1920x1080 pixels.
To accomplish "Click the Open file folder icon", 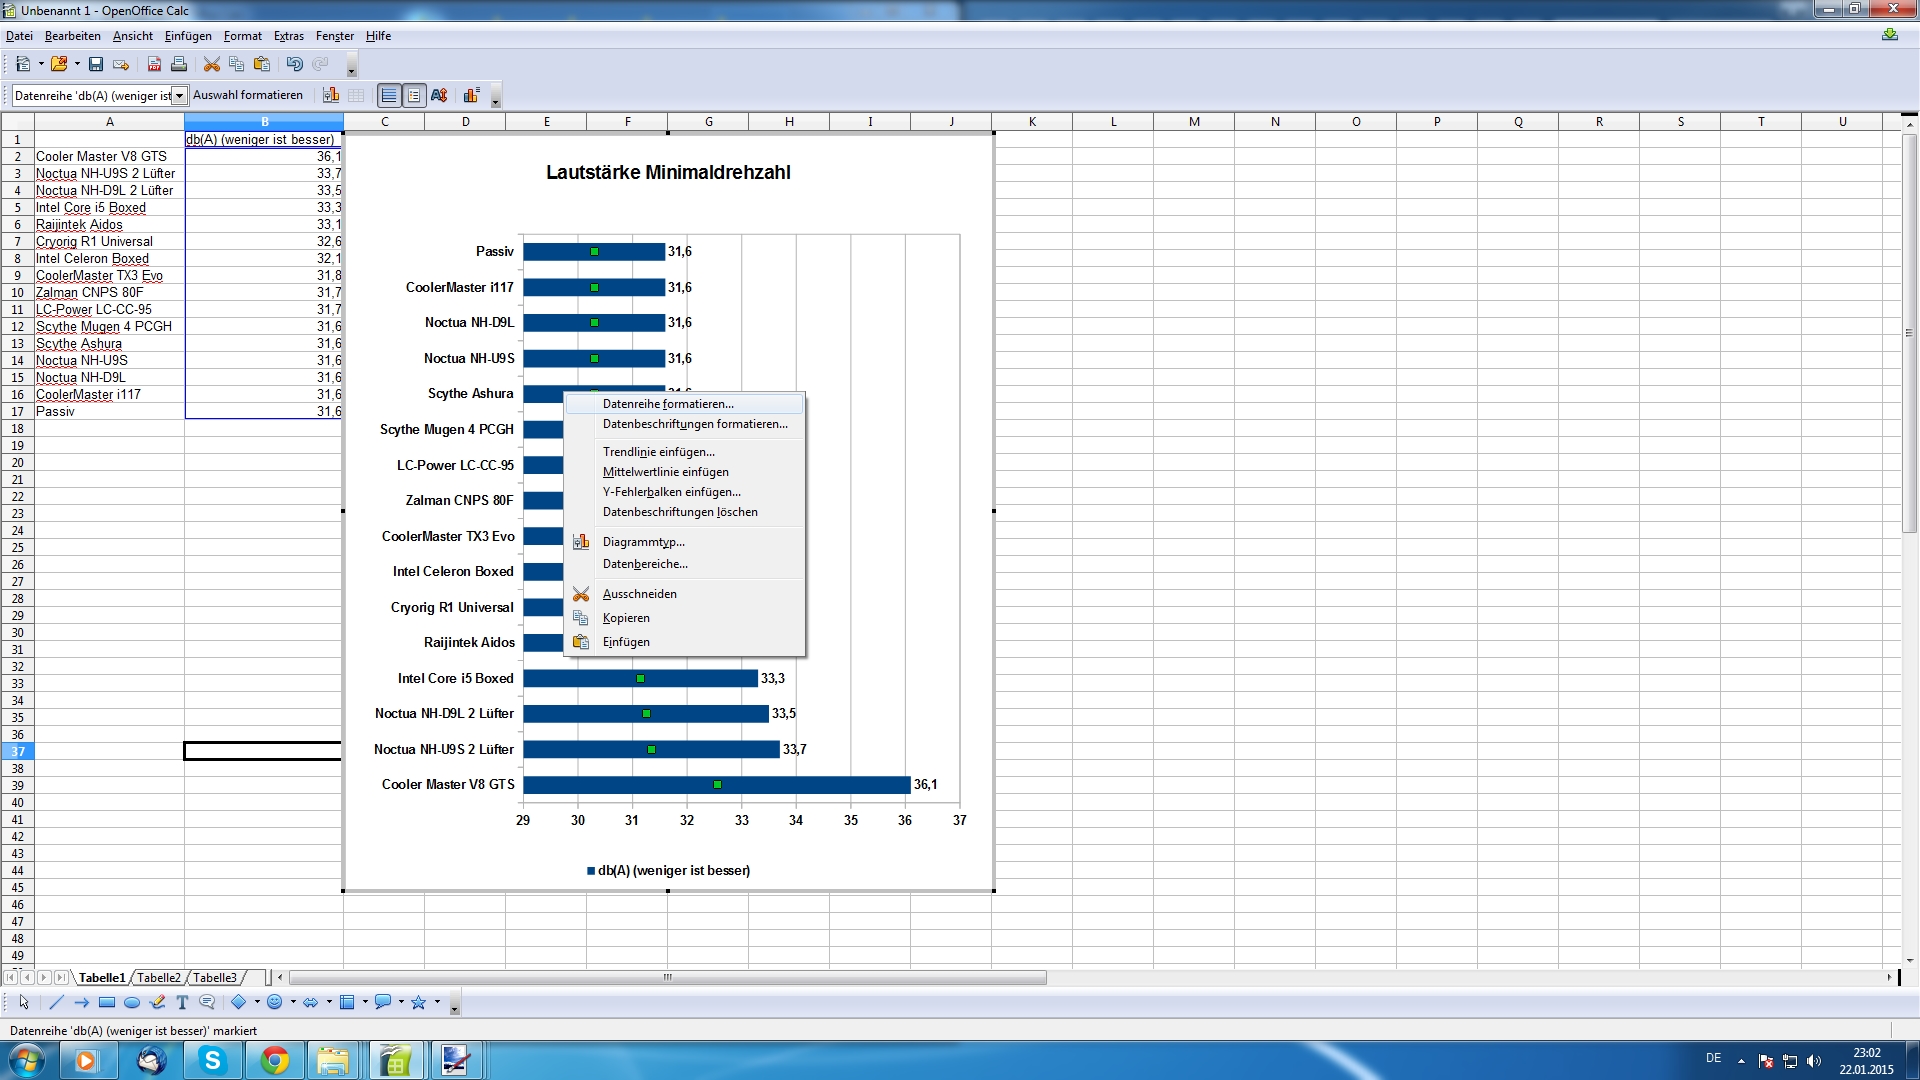I will [x=59, y=64].
